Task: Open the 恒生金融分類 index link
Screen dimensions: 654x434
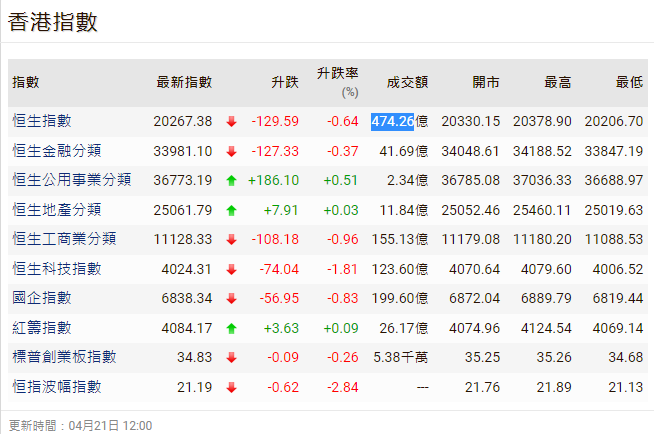Action: (57, 151)
